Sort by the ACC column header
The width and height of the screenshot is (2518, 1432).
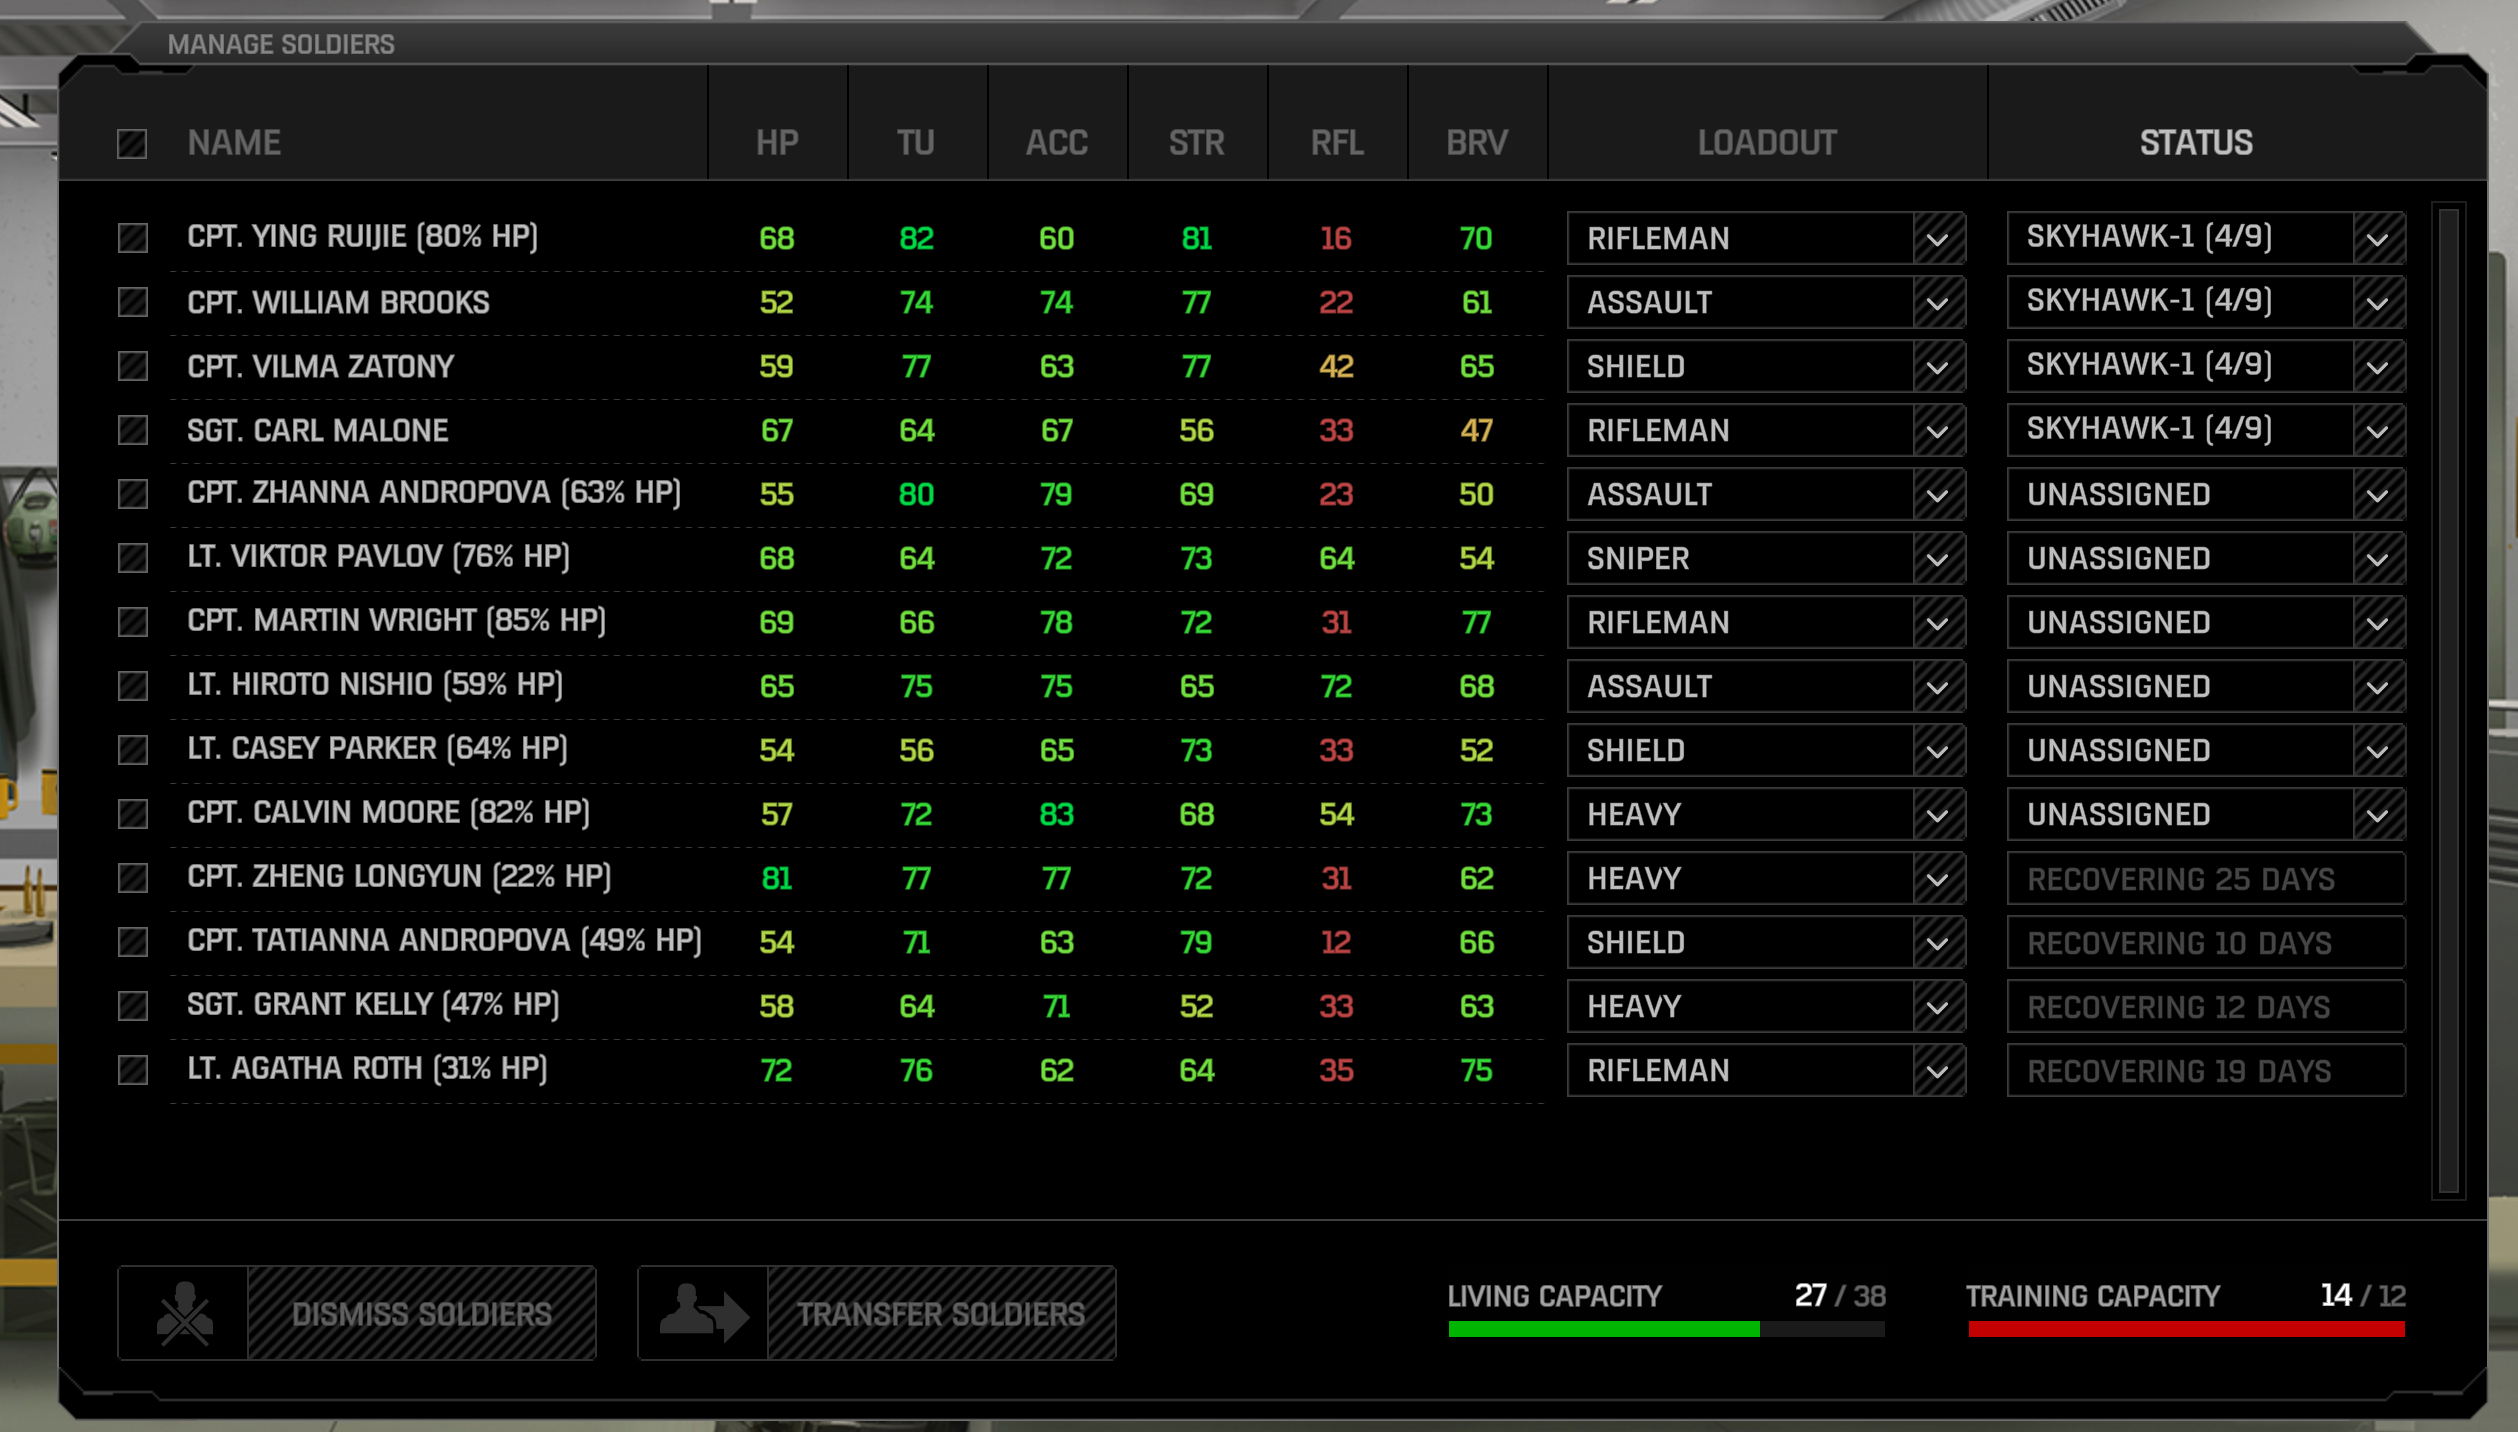click(1057, 143)
